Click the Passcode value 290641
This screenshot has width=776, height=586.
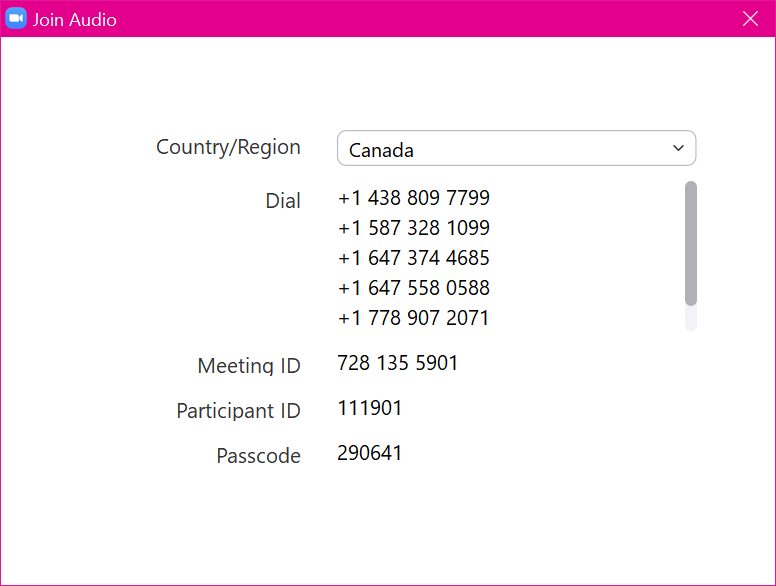(x=370, y=453)
